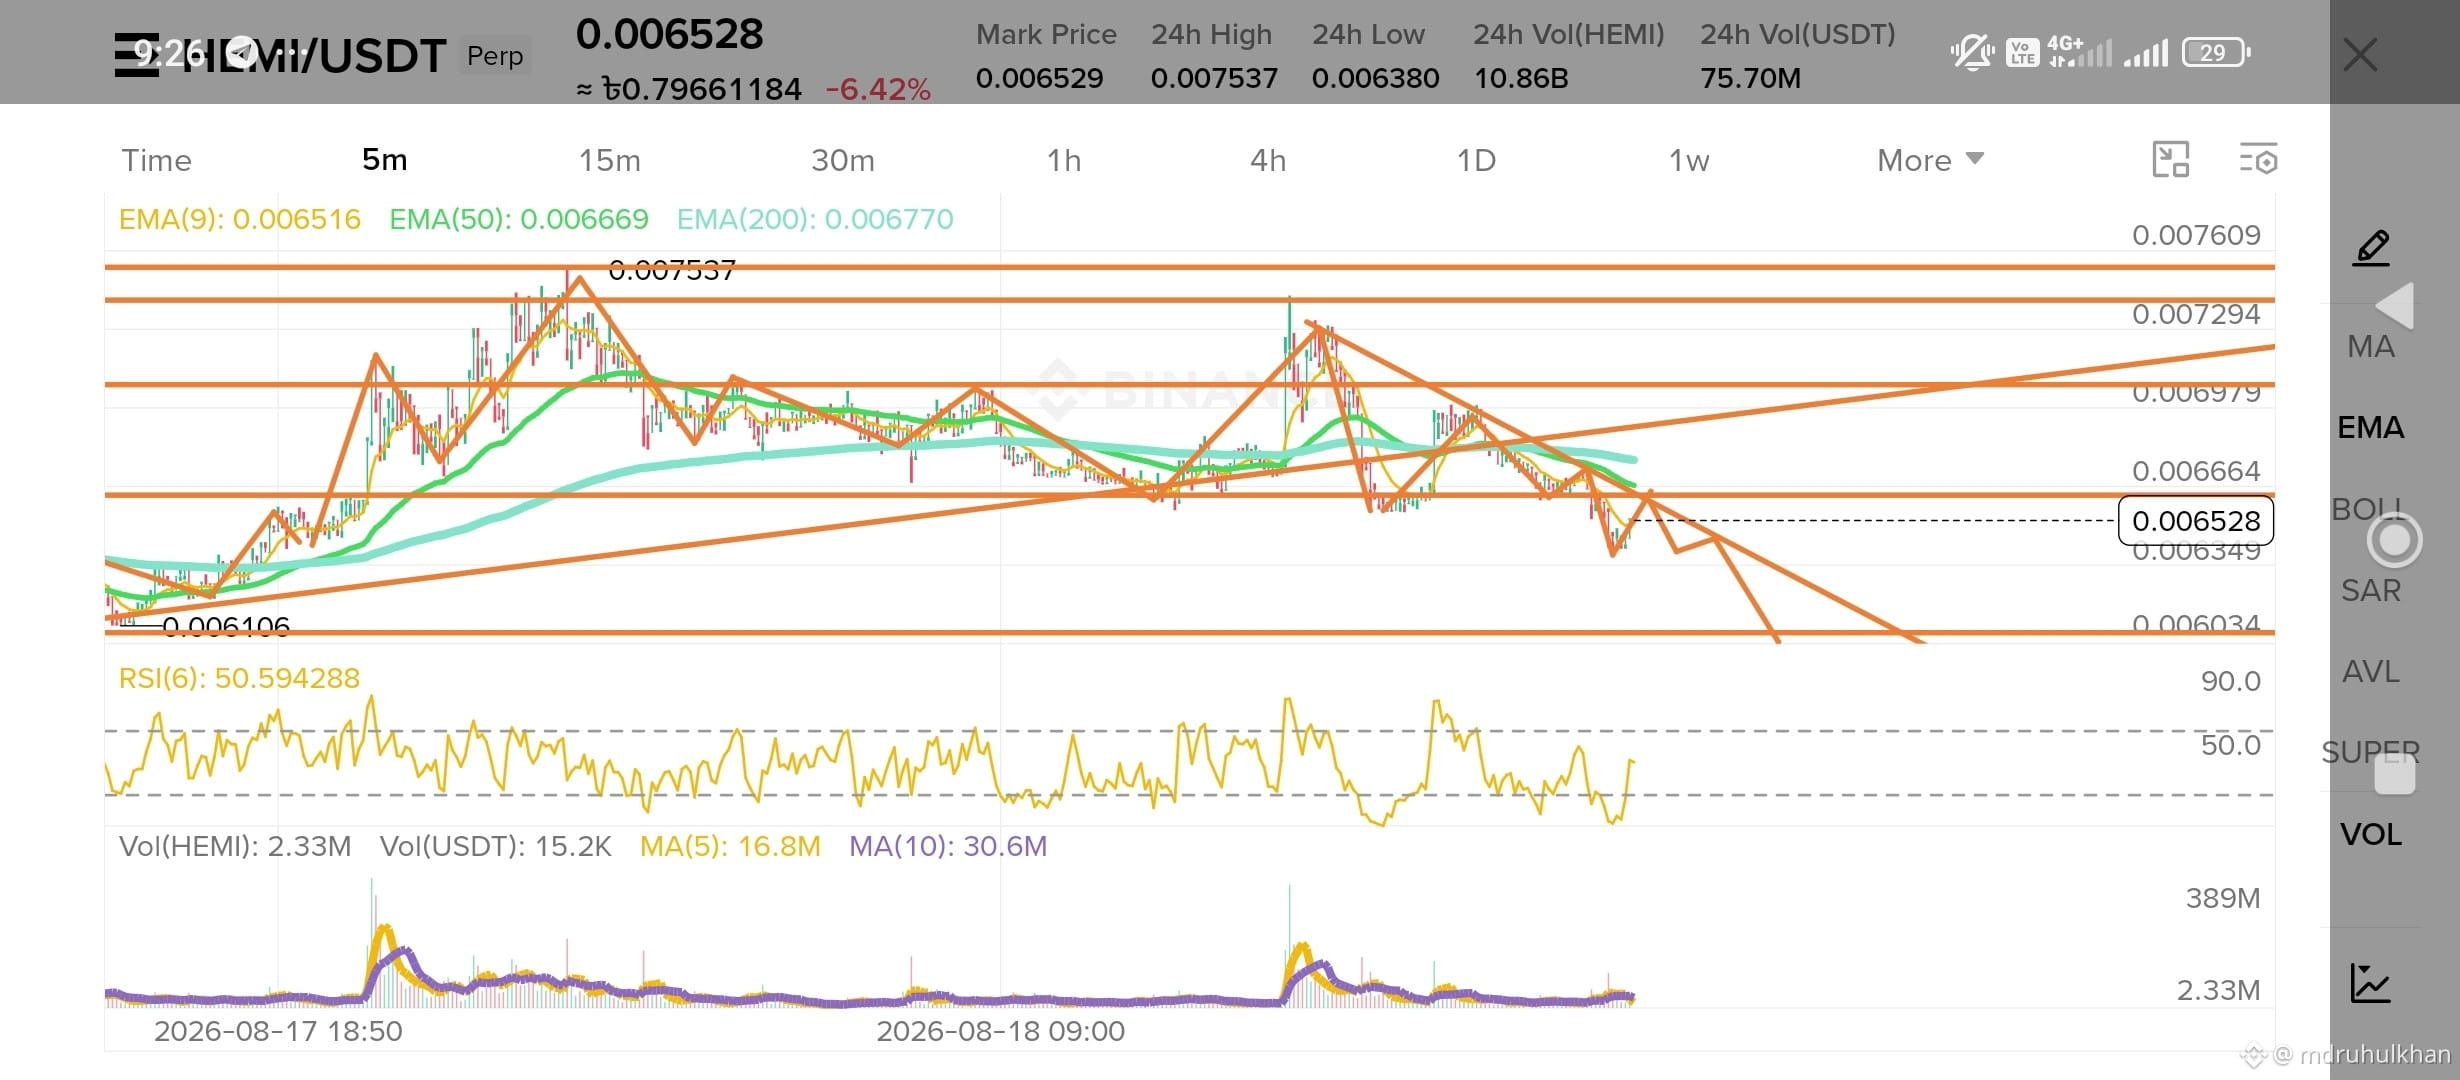Switch to 1h interval
This screenshot has height=1080, width=2460.
tap(1064, 160)
